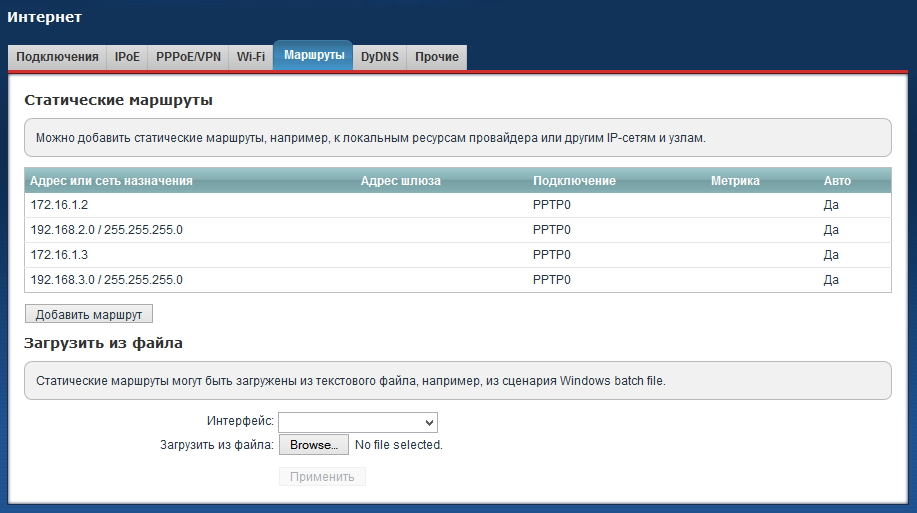Expand the Интерфейс dropdown

pos(357,422)
